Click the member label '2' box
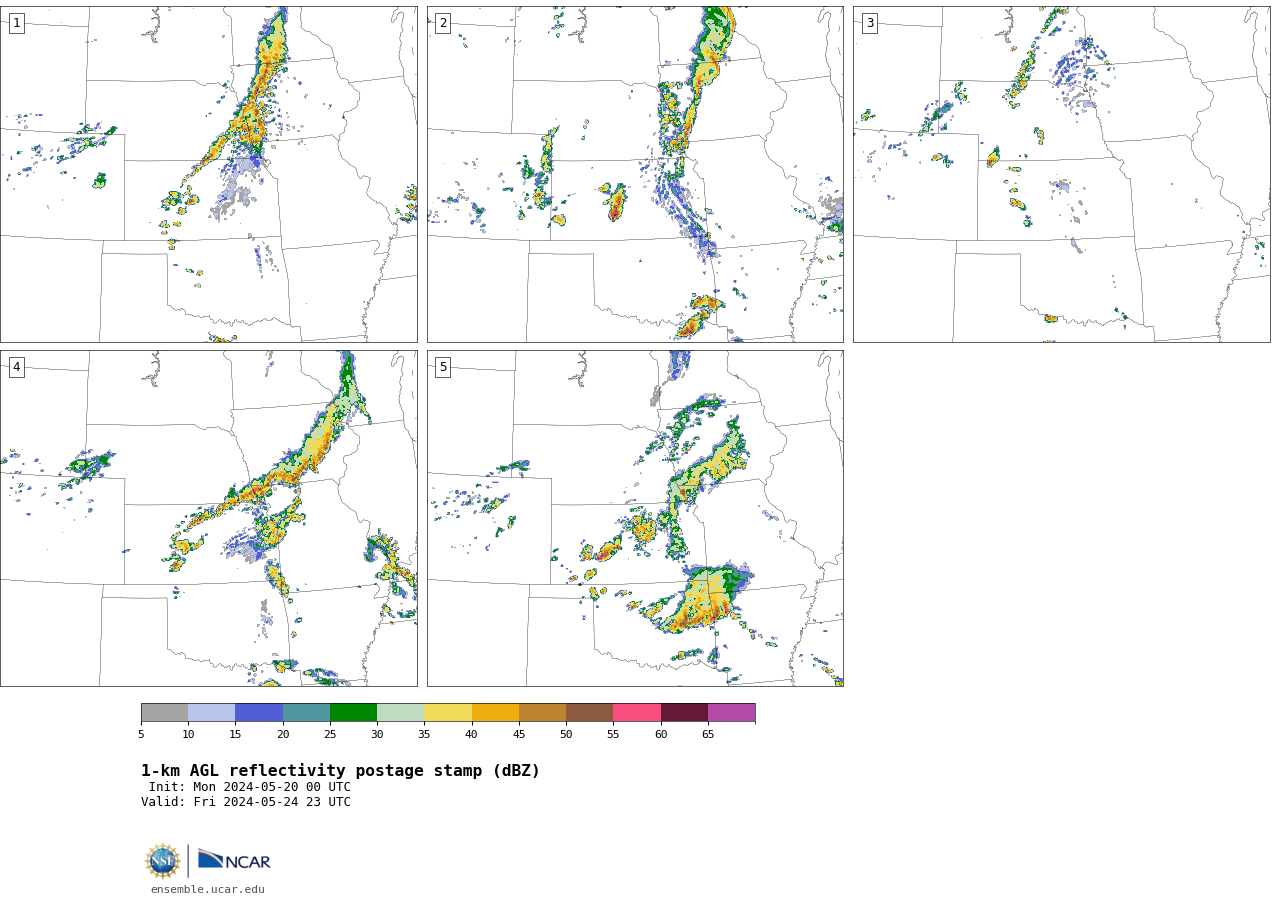 [443, 23]
